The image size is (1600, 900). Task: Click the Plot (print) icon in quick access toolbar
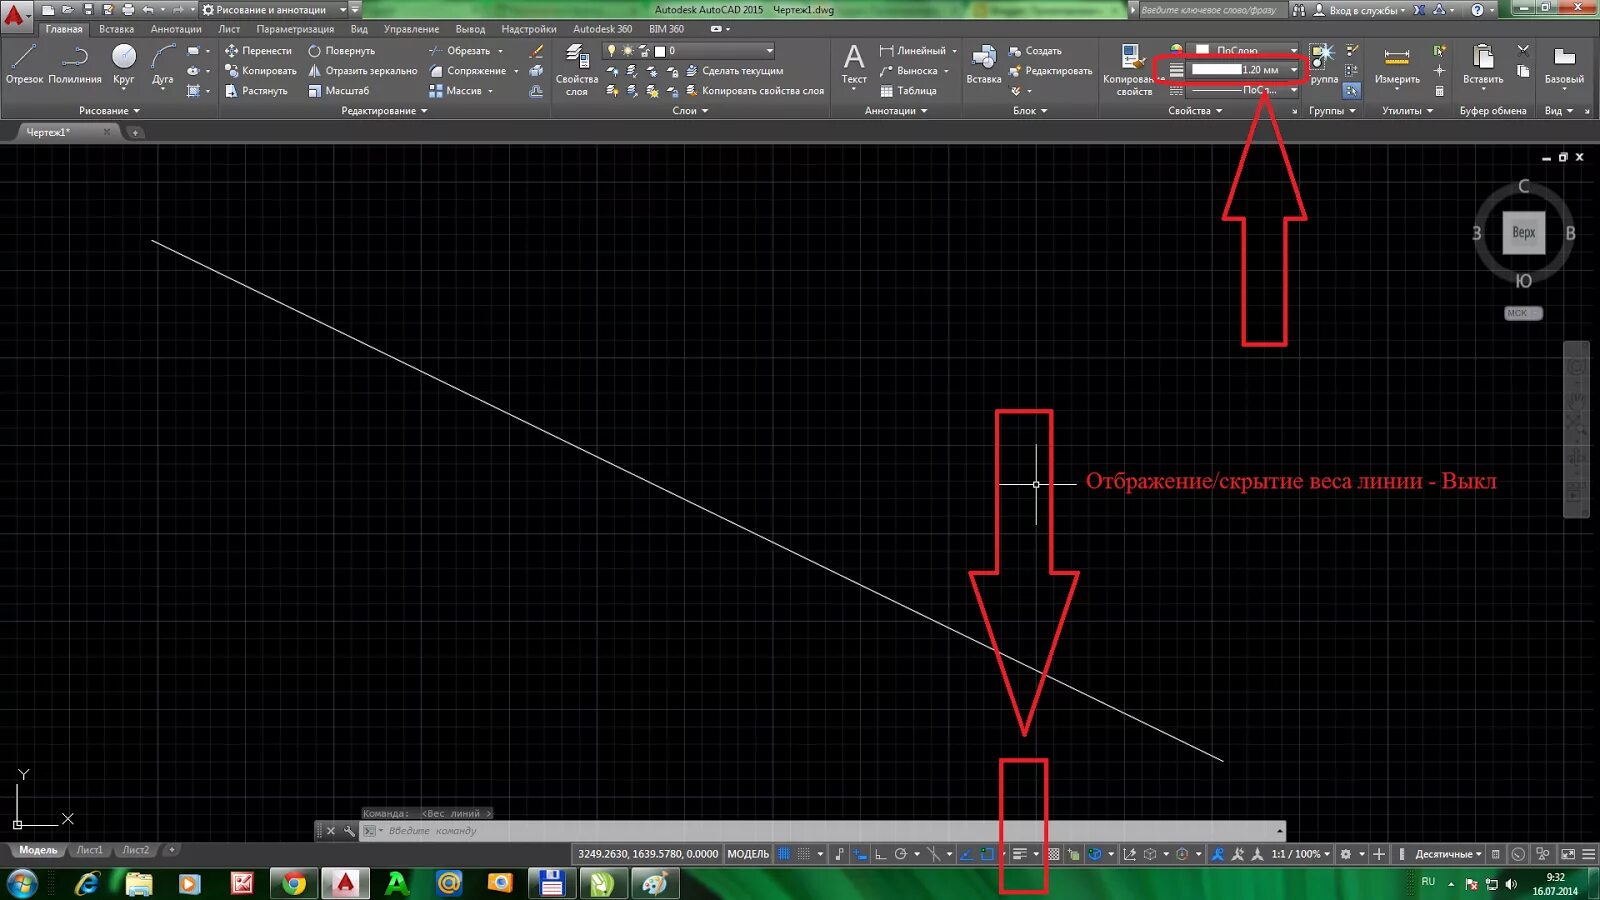[x=128, y=9]
